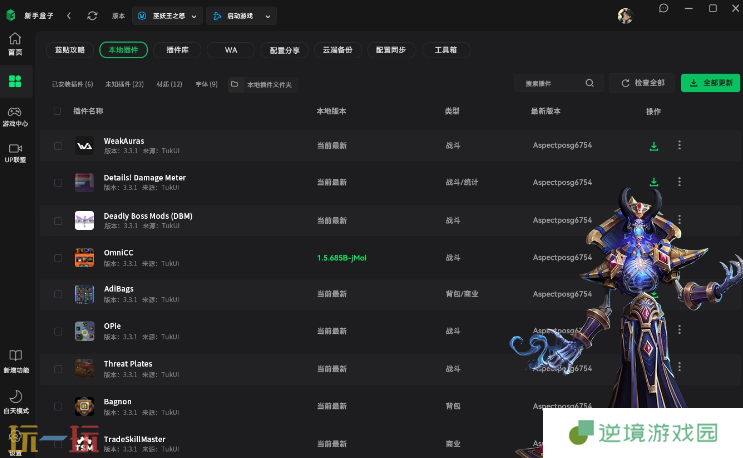Click the TradeSkillMaster addon name

coord(135,439)
